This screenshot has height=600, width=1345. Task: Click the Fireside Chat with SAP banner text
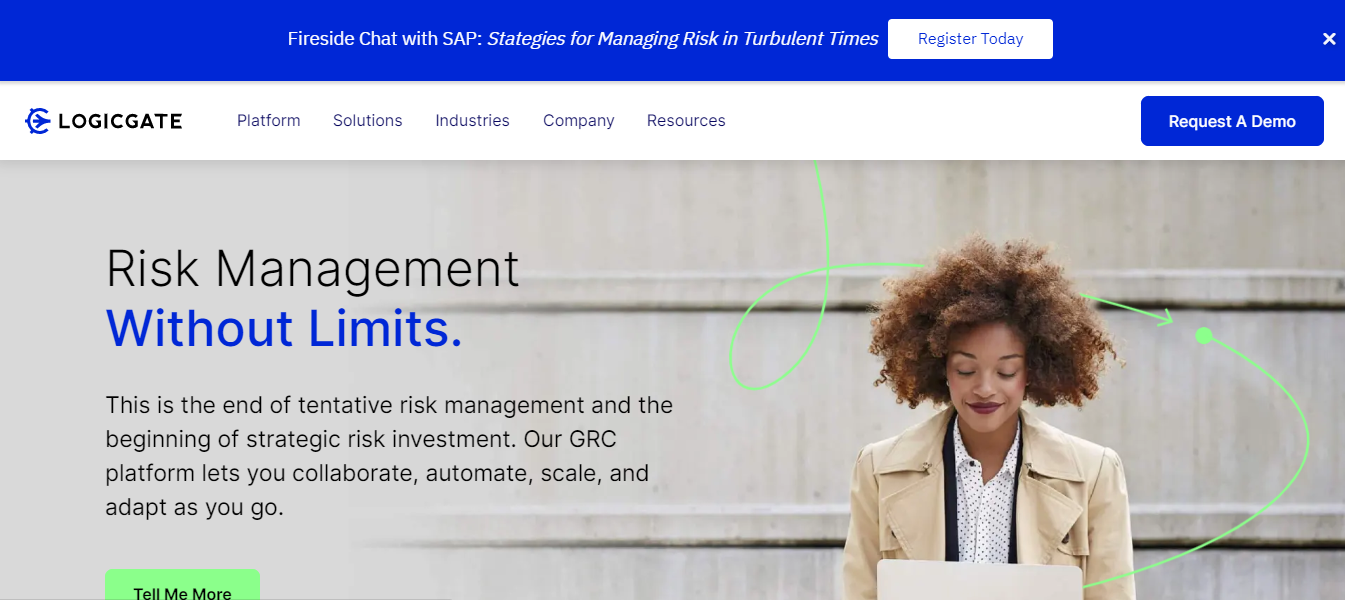[x=583, y=39]
